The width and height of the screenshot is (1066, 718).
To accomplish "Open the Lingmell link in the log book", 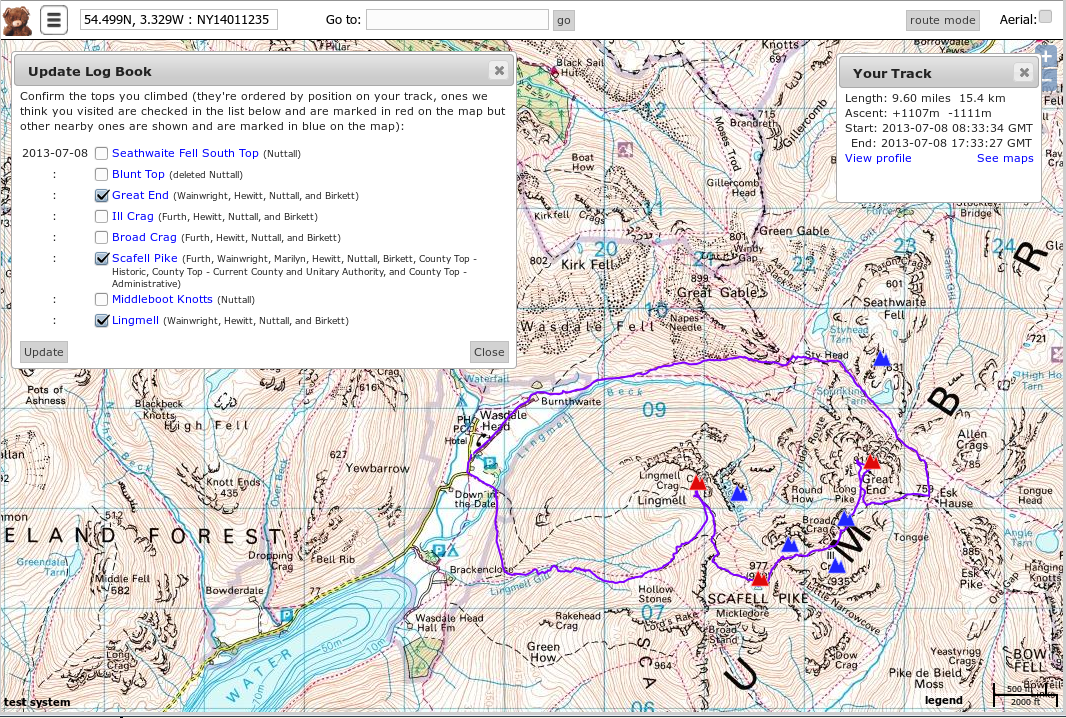I will 135,320.
